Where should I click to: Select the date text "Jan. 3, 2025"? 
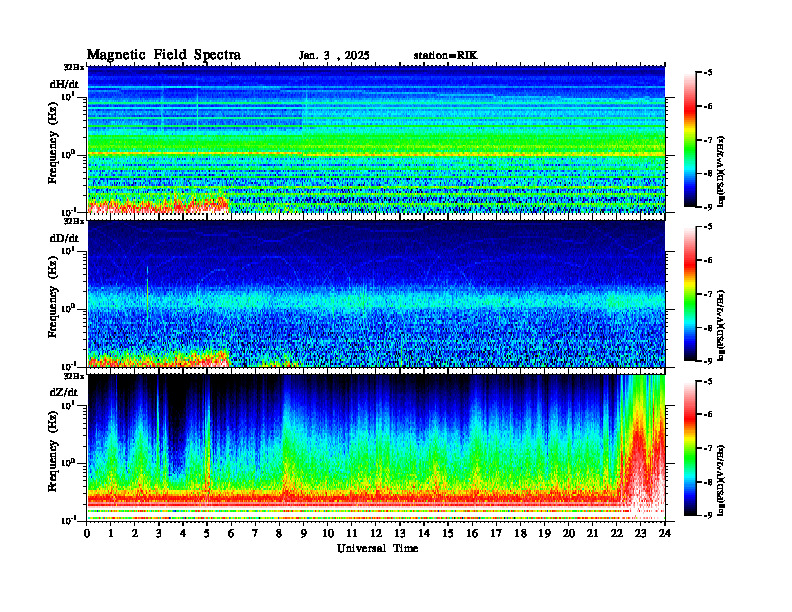tap(334, 56)
